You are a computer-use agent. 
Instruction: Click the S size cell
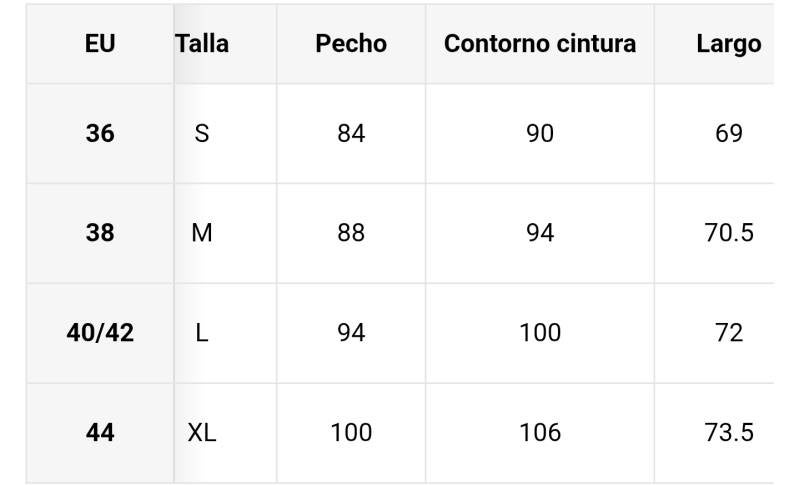[202, 133]
